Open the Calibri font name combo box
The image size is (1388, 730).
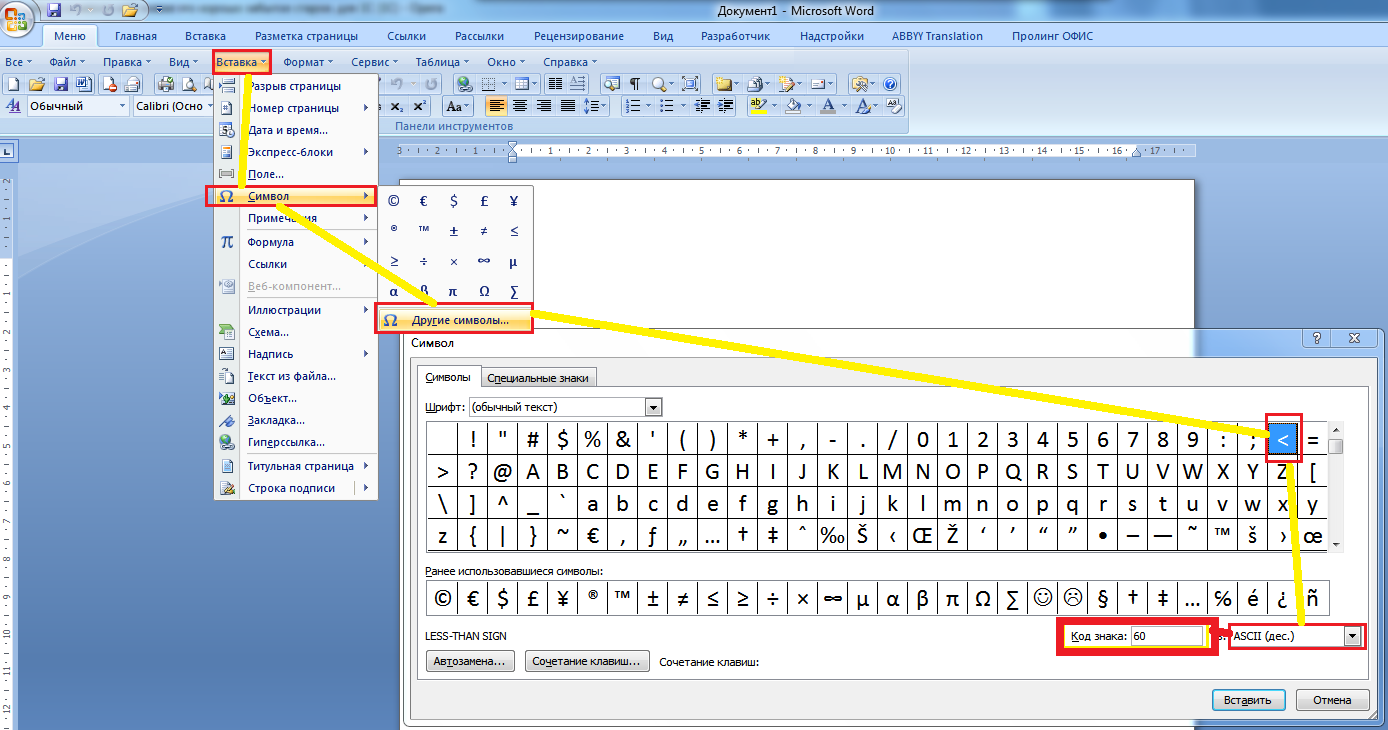point(176,106)
